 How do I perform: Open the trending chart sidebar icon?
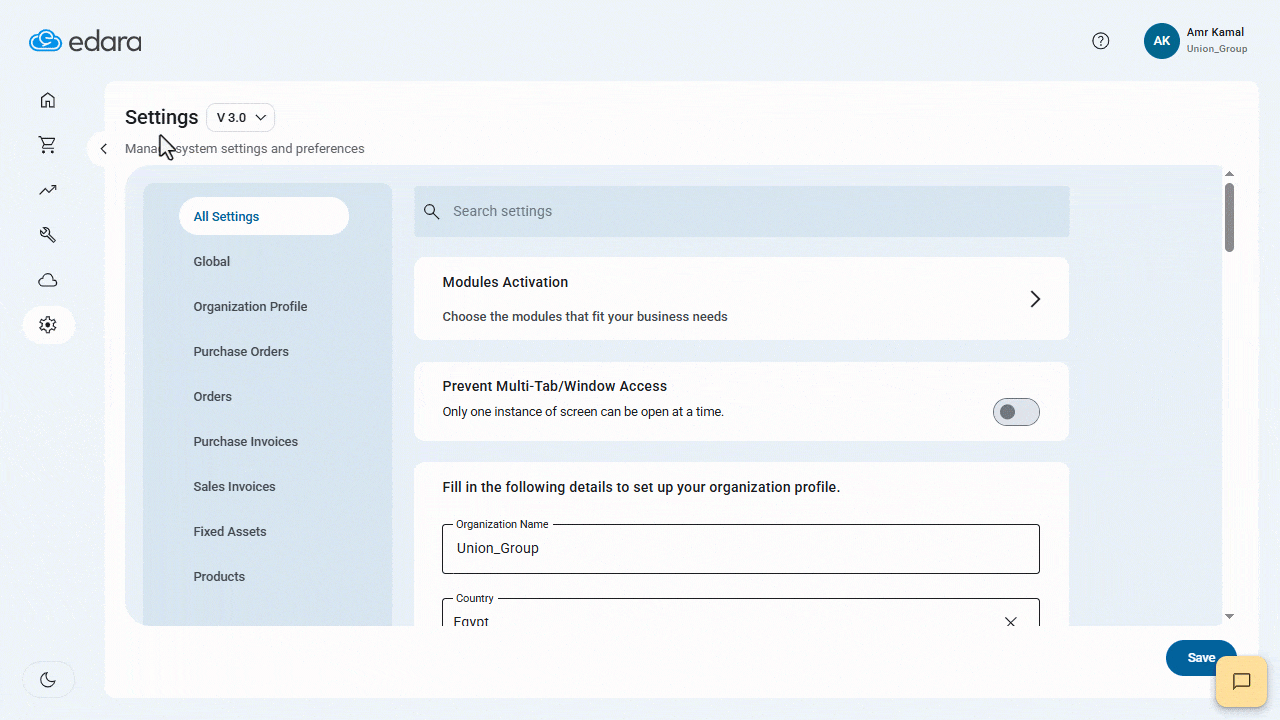click(x=48, y=190)
